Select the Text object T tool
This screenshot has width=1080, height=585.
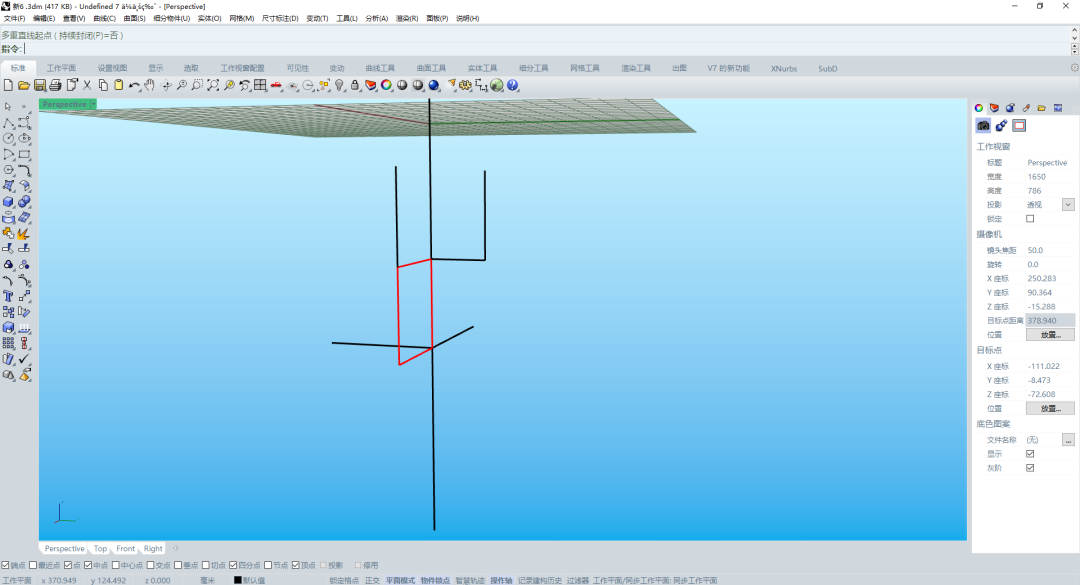point(8,296)
